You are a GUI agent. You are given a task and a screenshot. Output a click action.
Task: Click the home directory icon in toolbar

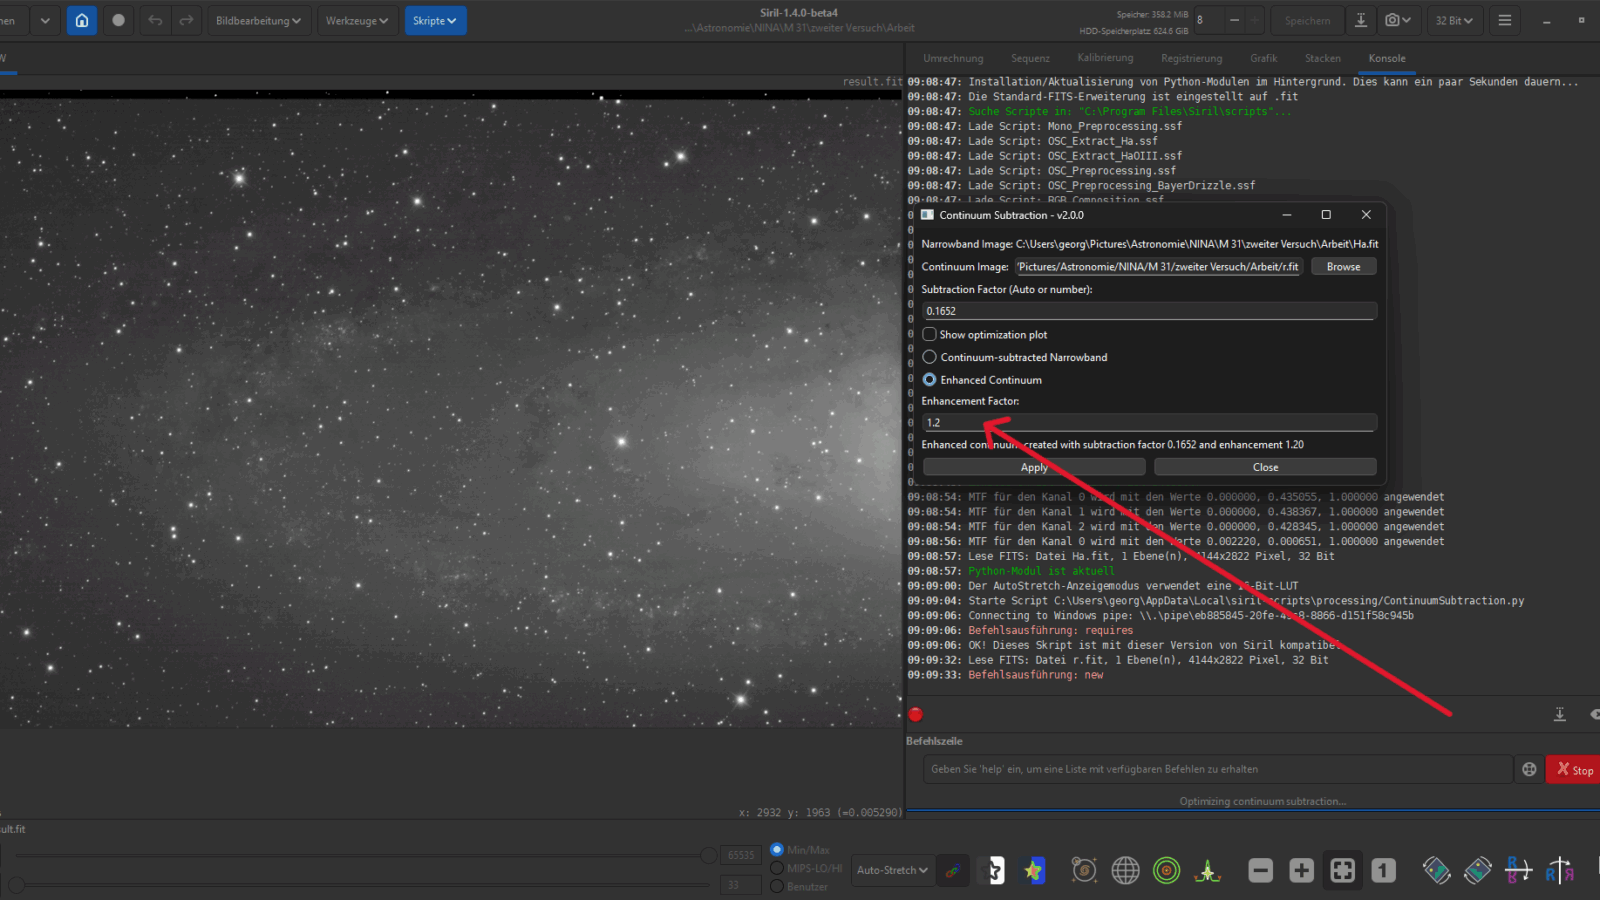click(82, 20)
